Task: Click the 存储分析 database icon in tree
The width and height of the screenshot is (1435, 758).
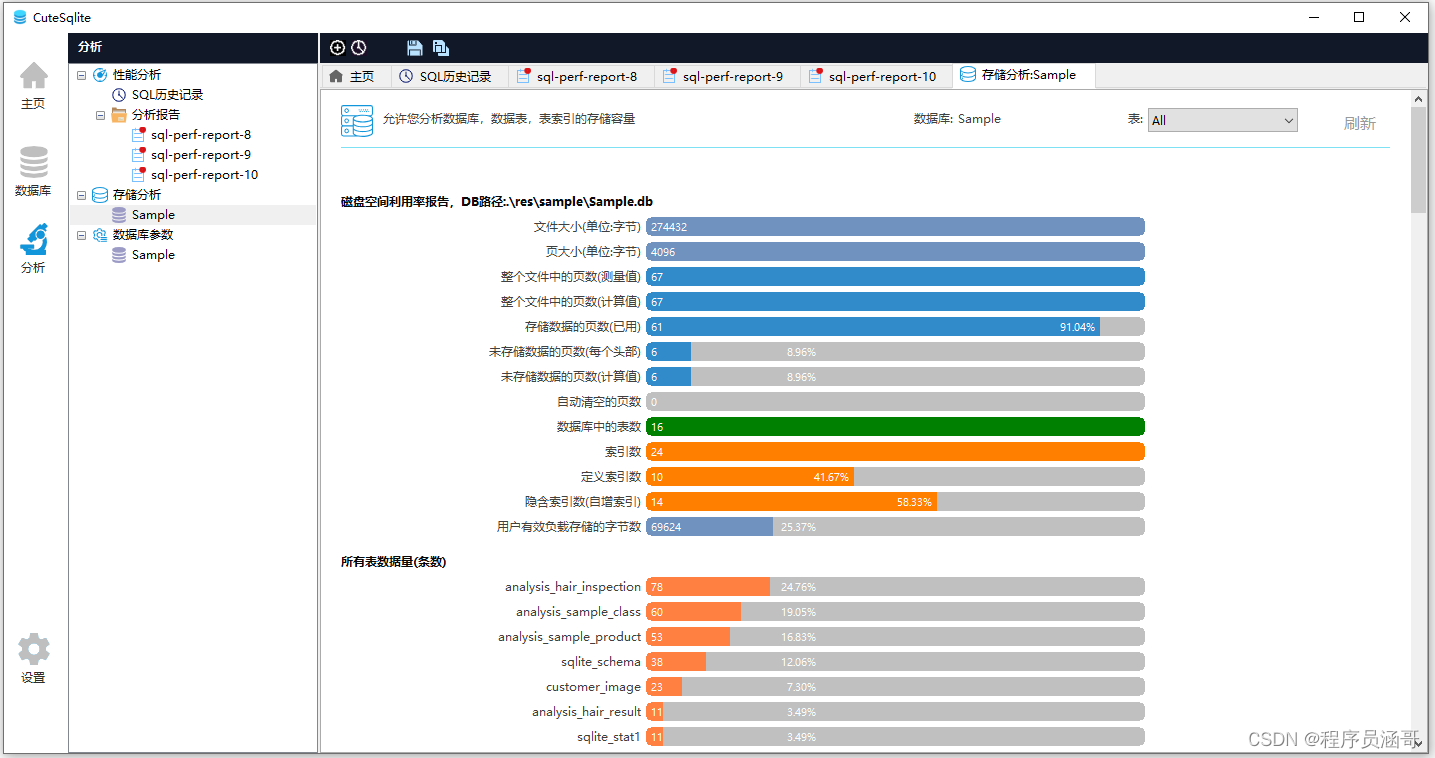Action: point(100,195)
